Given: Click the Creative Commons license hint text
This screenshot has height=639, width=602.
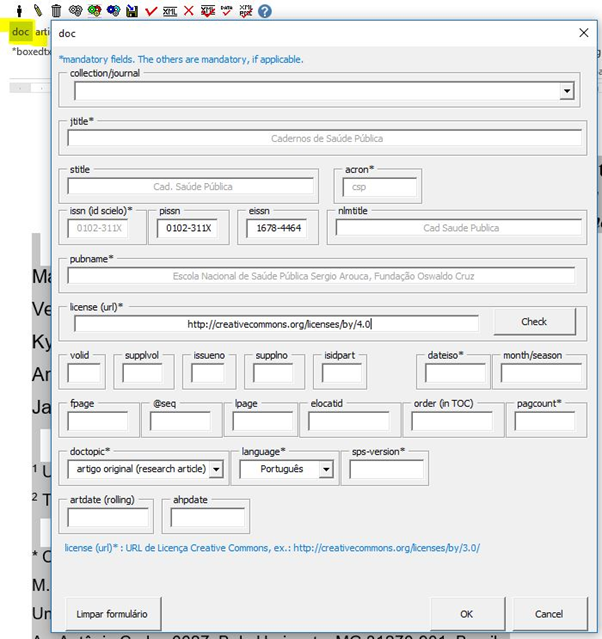Looking at the screenshot, I should pos(272,548).
